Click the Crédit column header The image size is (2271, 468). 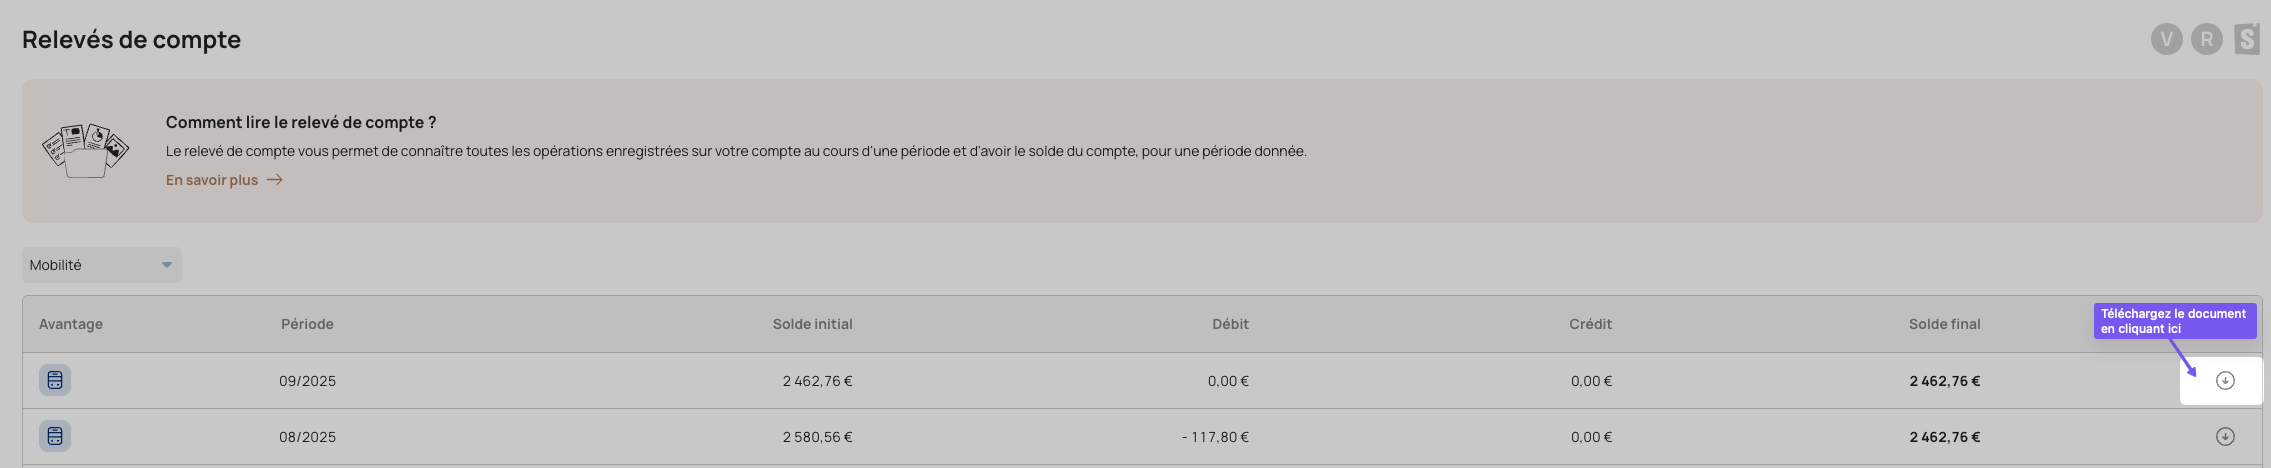click(1590, 324)
